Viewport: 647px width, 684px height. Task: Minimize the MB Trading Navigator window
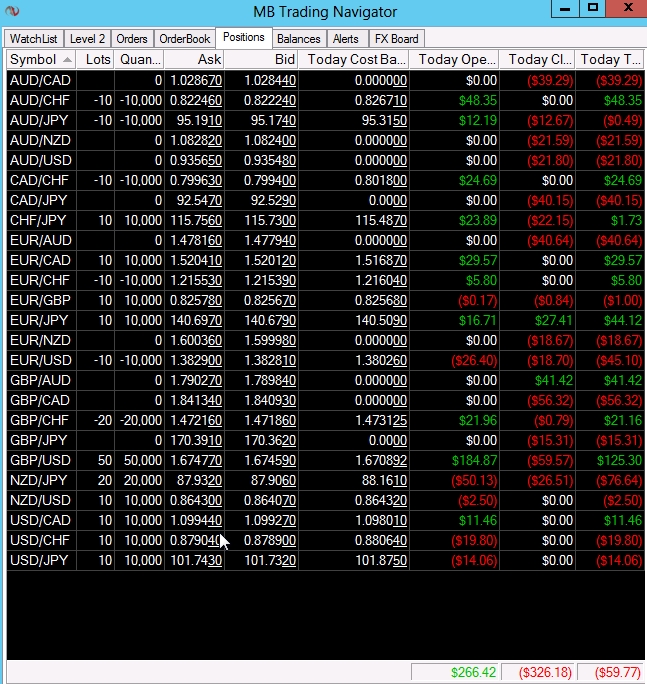point(565,8)
